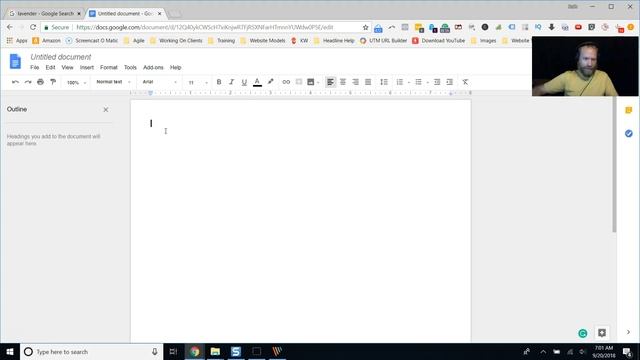
Task: Open the font size dropdown
Action: (x=198, y=82)
